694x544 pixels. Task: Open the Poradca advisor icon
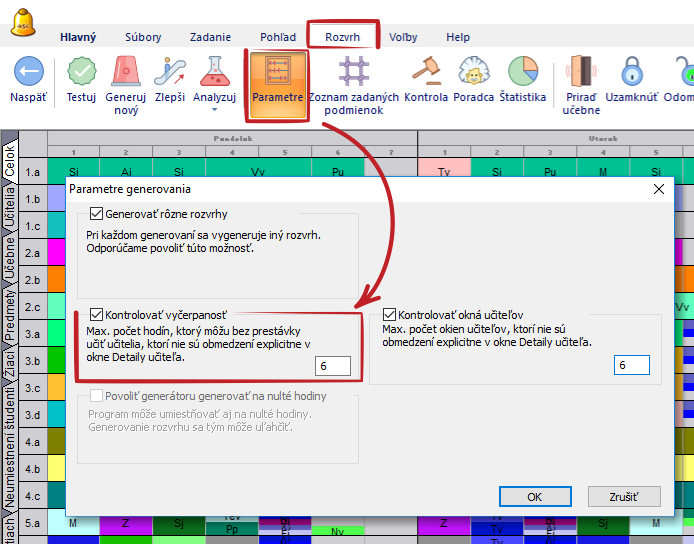coord(474,72)
